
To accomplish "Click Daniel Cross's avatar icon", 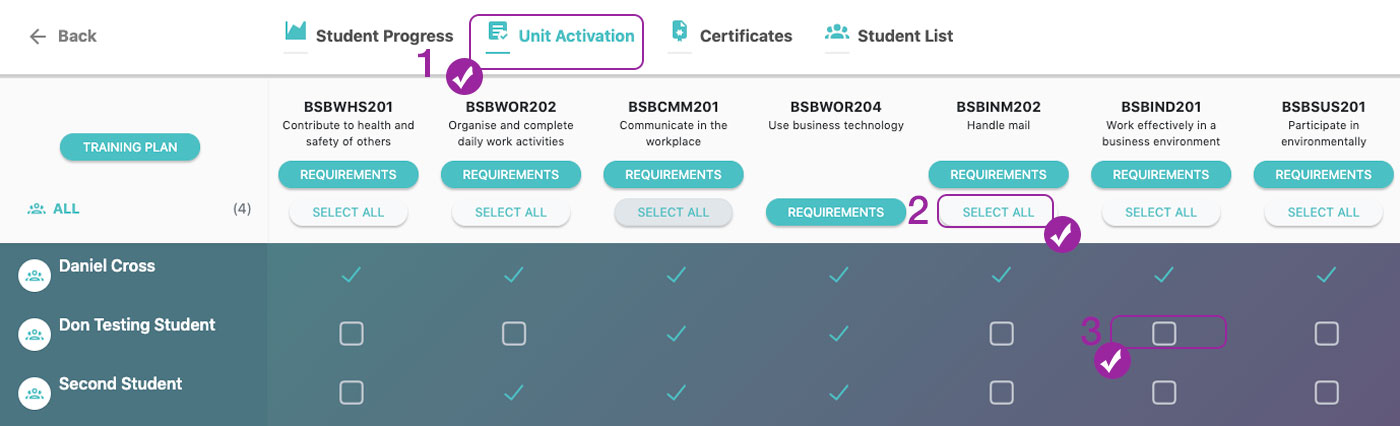I will click(35, 275).
